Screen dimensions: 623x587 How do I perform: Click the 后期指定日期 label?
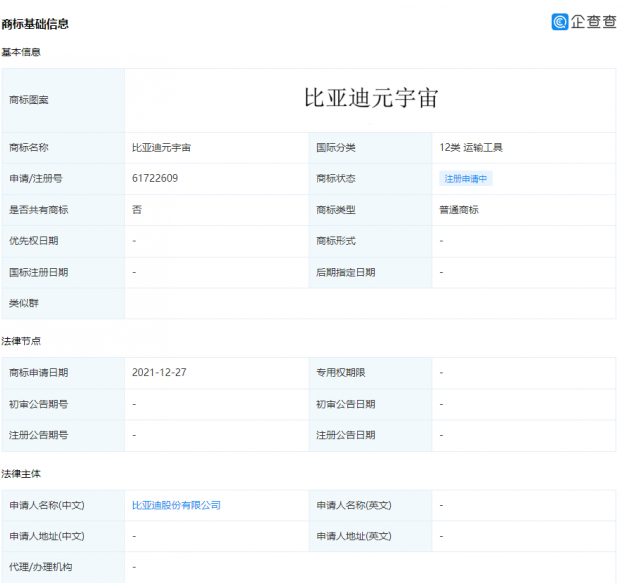point(346,272)
